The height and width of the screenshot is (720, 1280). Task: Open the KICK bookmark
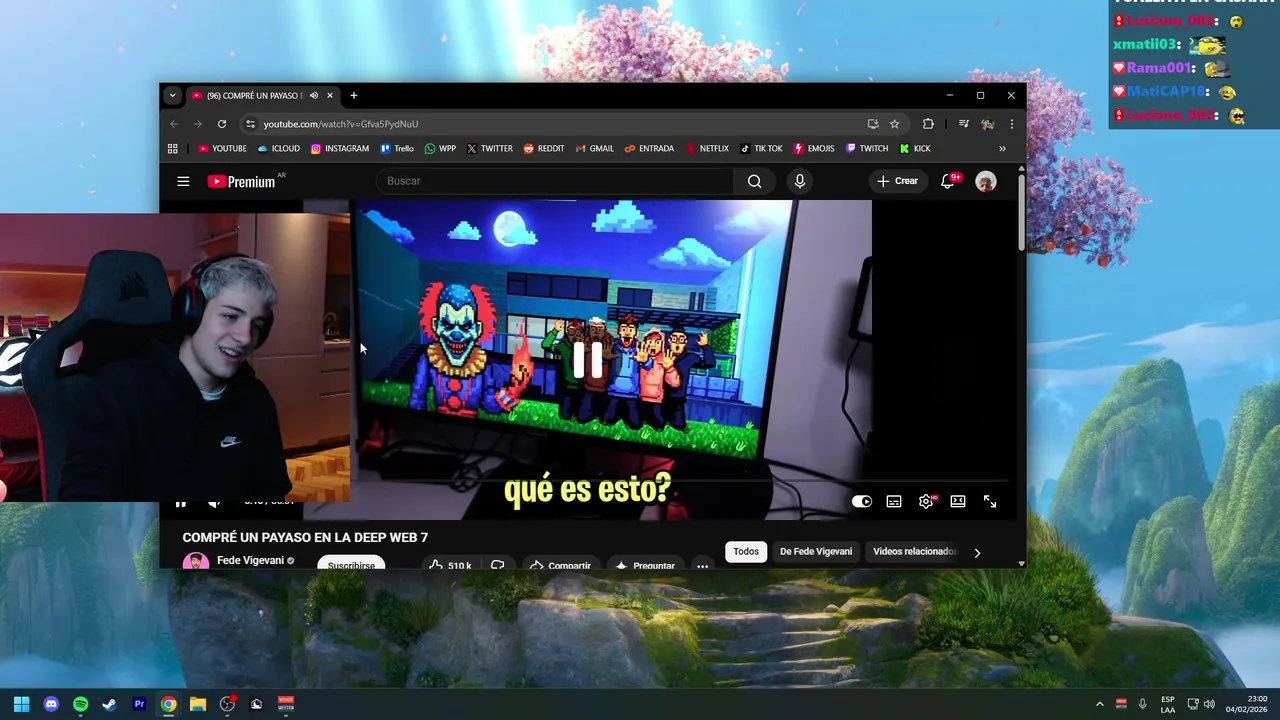(x=915, y=149)
